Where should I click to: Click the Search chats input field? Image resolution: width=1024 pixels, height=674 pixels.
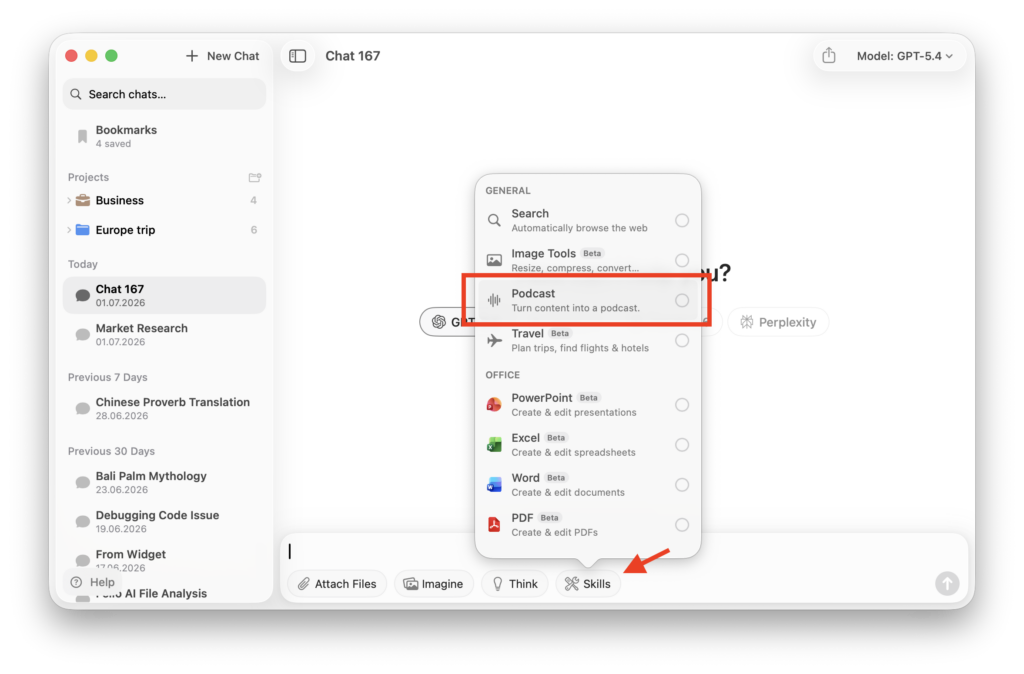[165, 94]
